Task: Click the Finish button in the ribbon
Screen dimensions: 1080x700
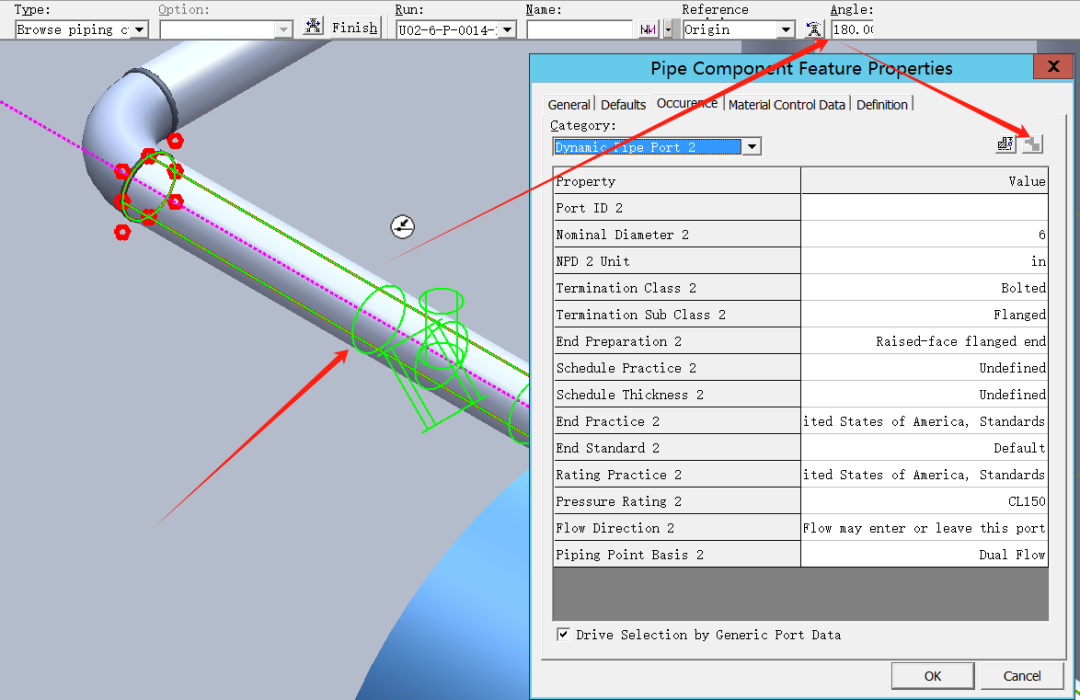Action: tap(355, 28)
